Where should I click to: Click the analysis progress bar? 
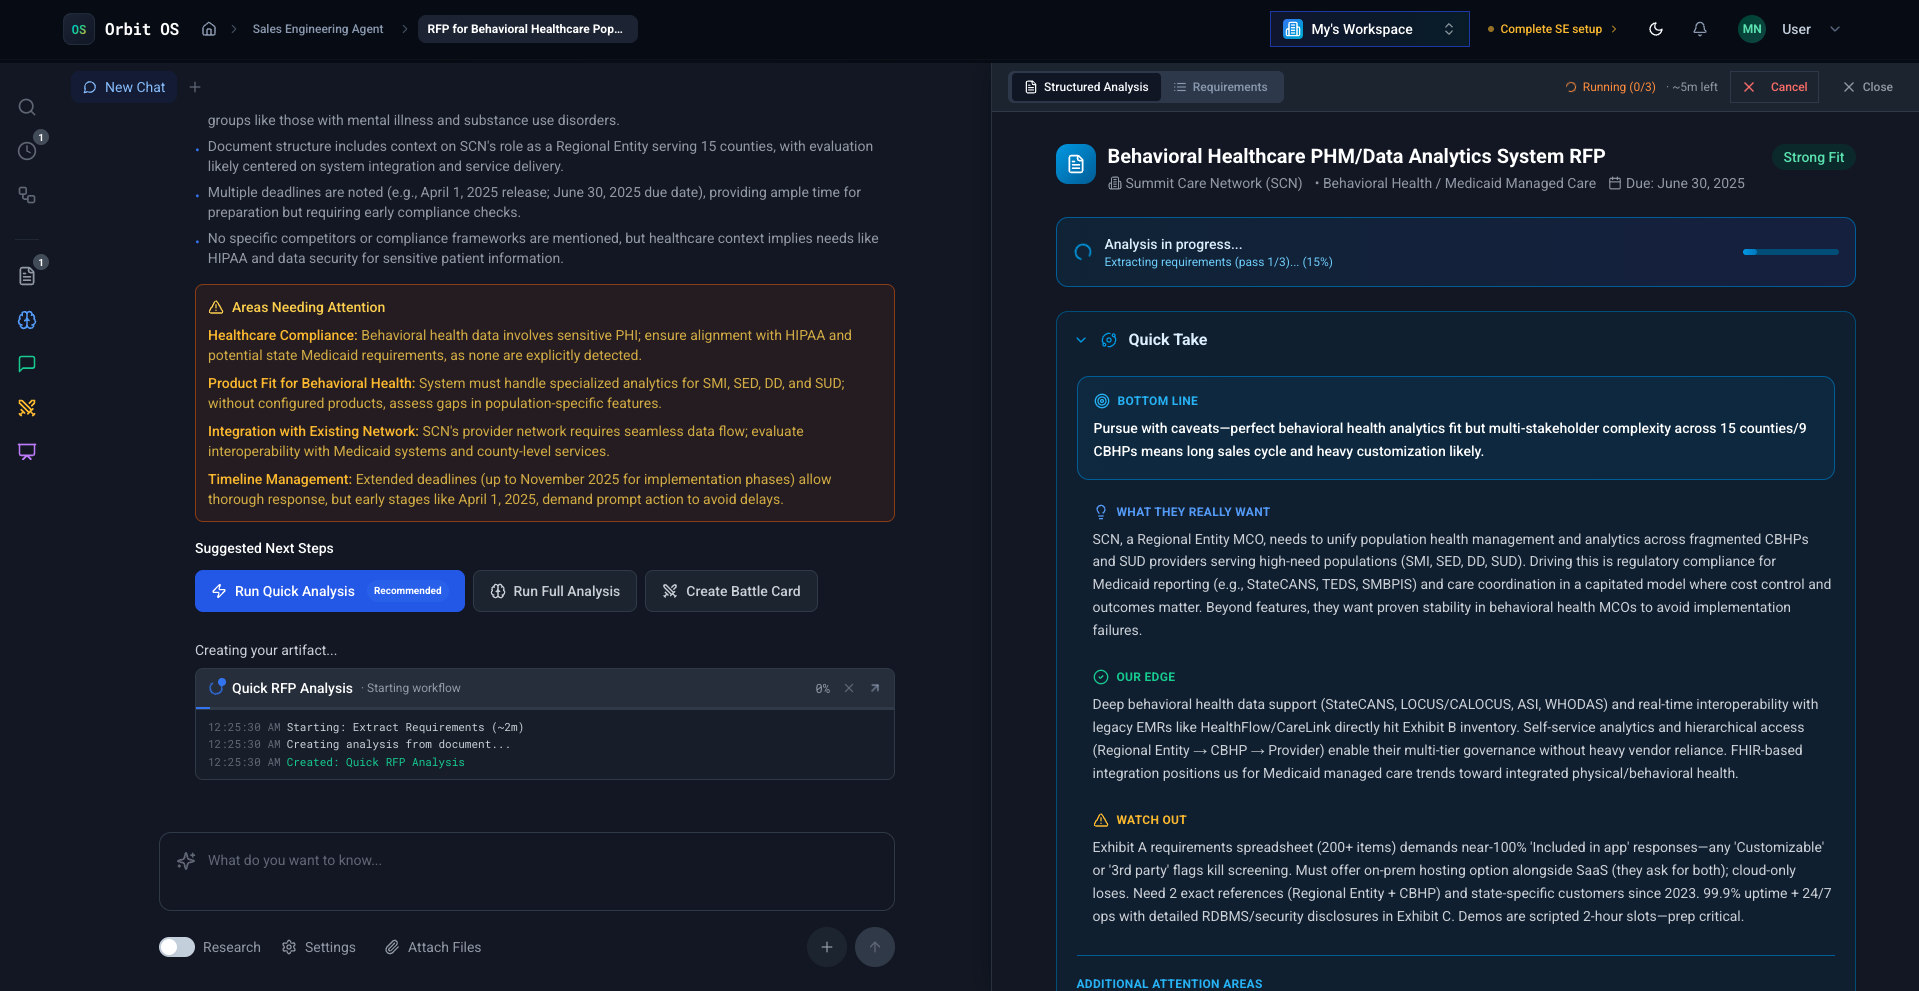[x=1789, y=253]
